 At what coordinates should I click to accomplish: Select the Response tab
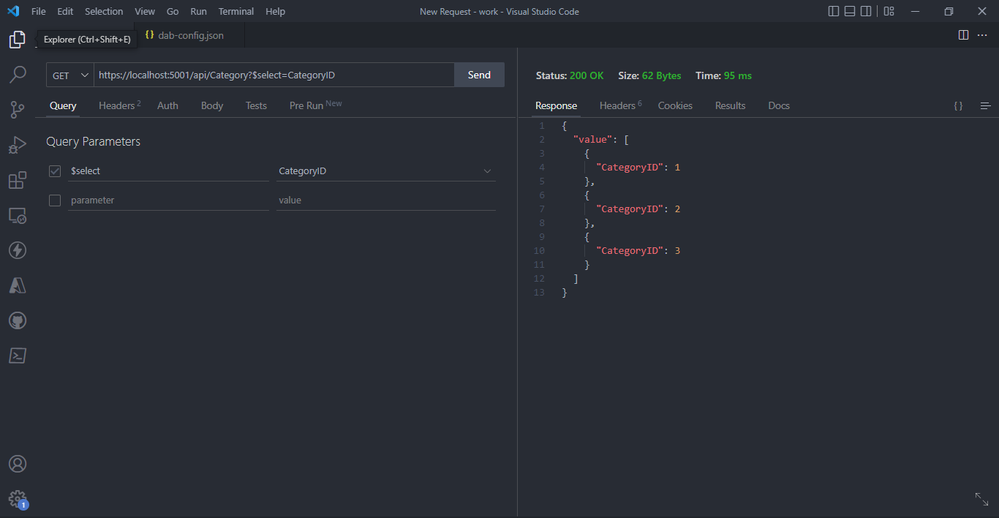click(x=556, y=106)
